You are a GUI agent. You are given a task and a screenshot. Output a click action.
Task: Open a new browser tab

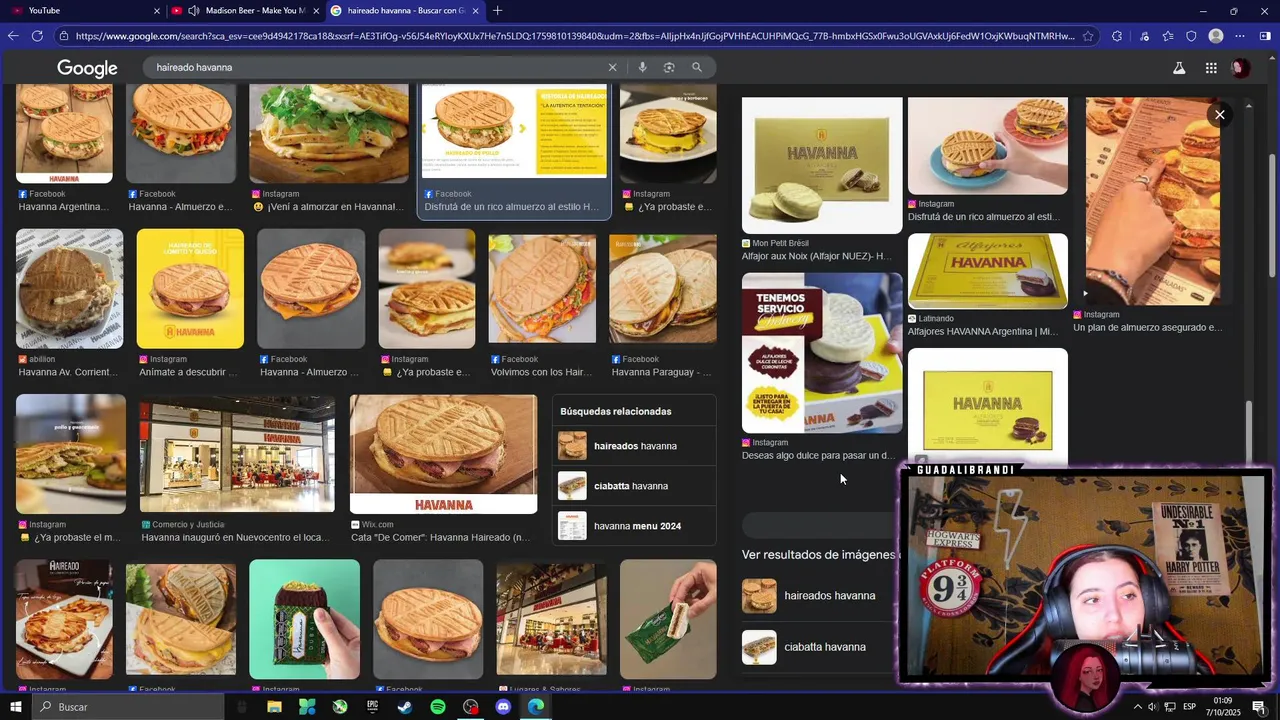pyautogui.click(x=497, y=11)
